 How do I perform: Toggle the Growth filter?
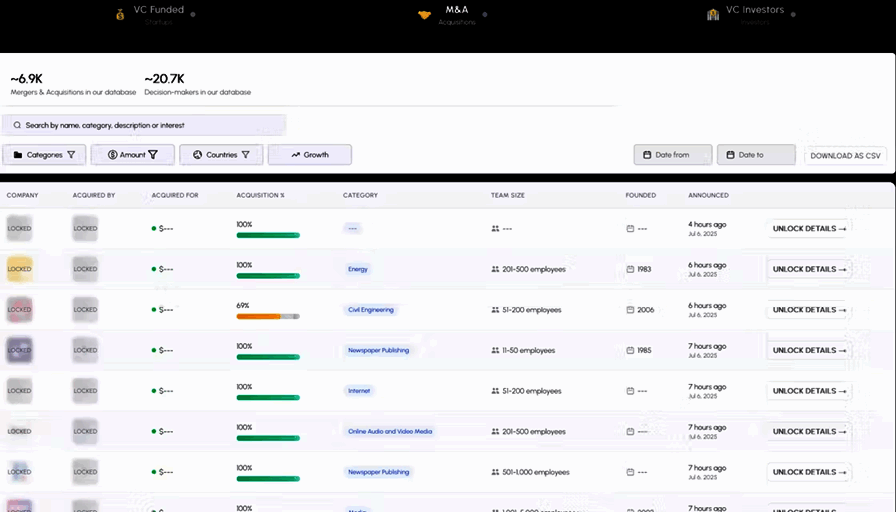[309, 155]
